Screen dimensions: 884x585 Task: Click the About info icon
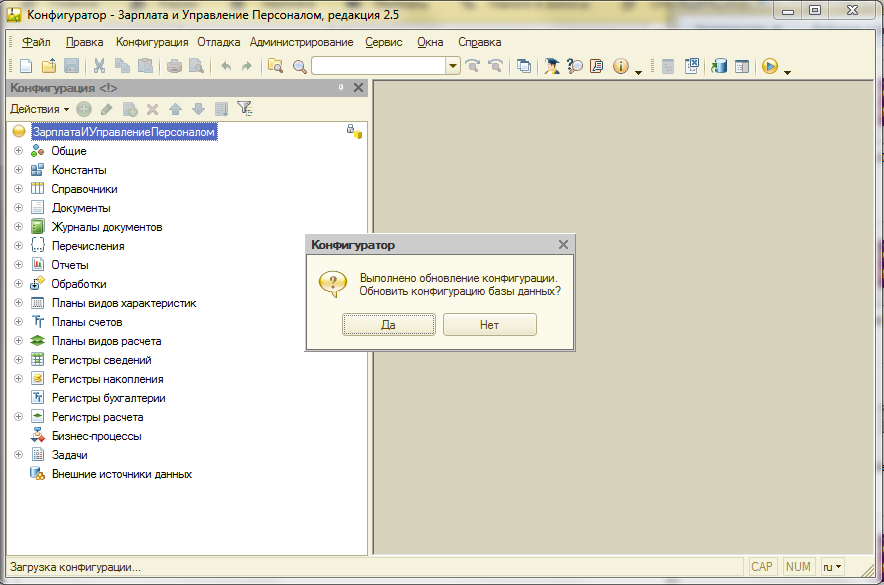[x=620, y=66]
